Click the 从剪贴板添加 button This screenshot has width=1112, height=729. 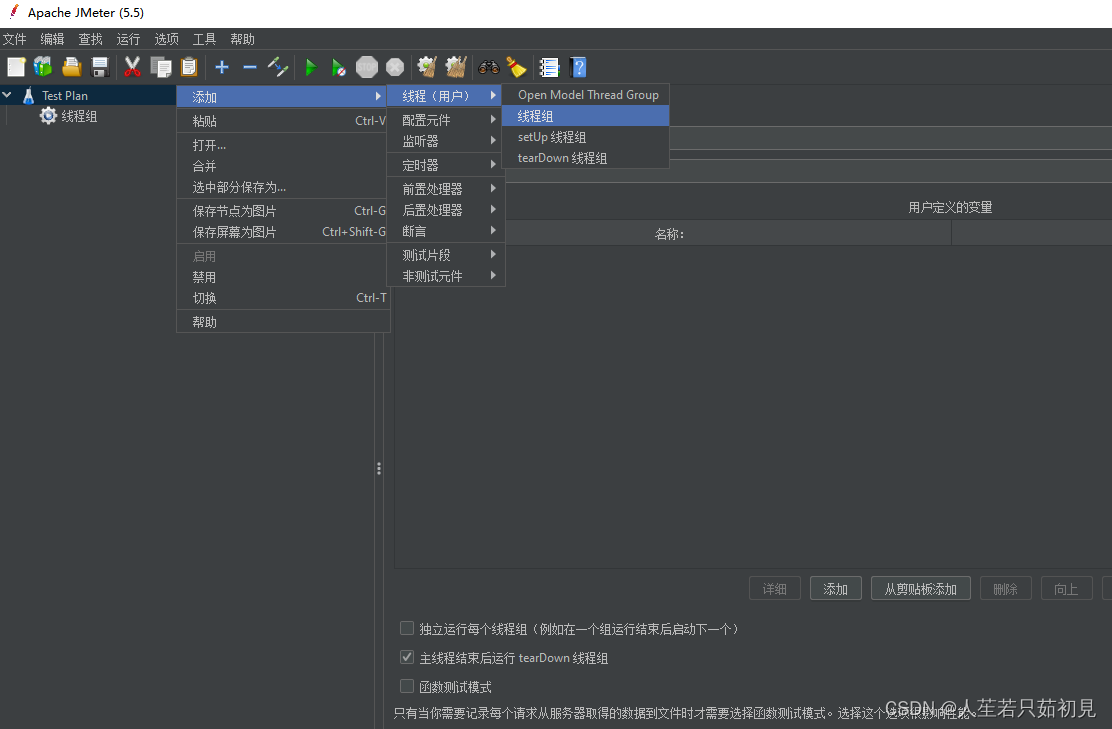pos(921,589)
